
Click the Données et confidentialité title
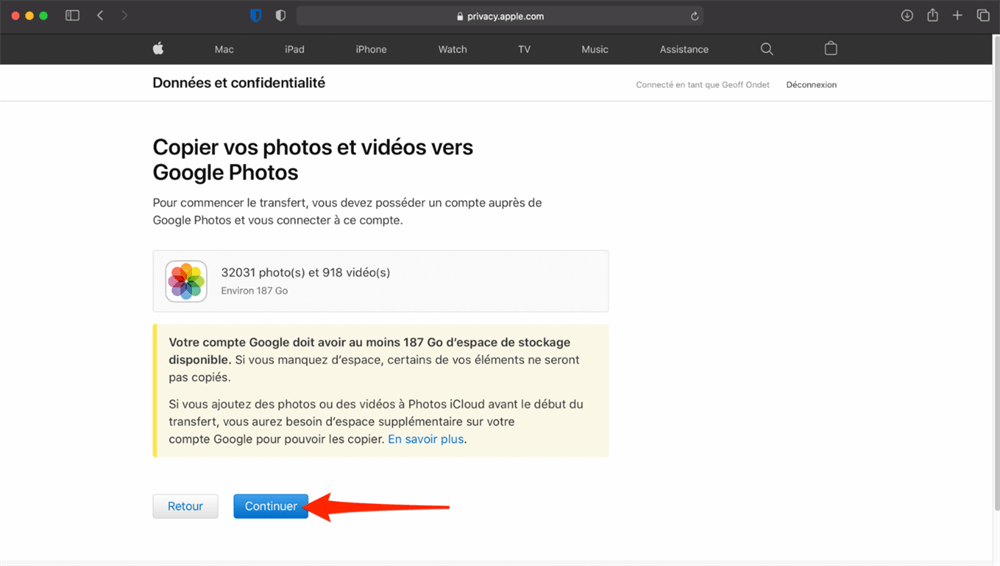pos(239,83)
